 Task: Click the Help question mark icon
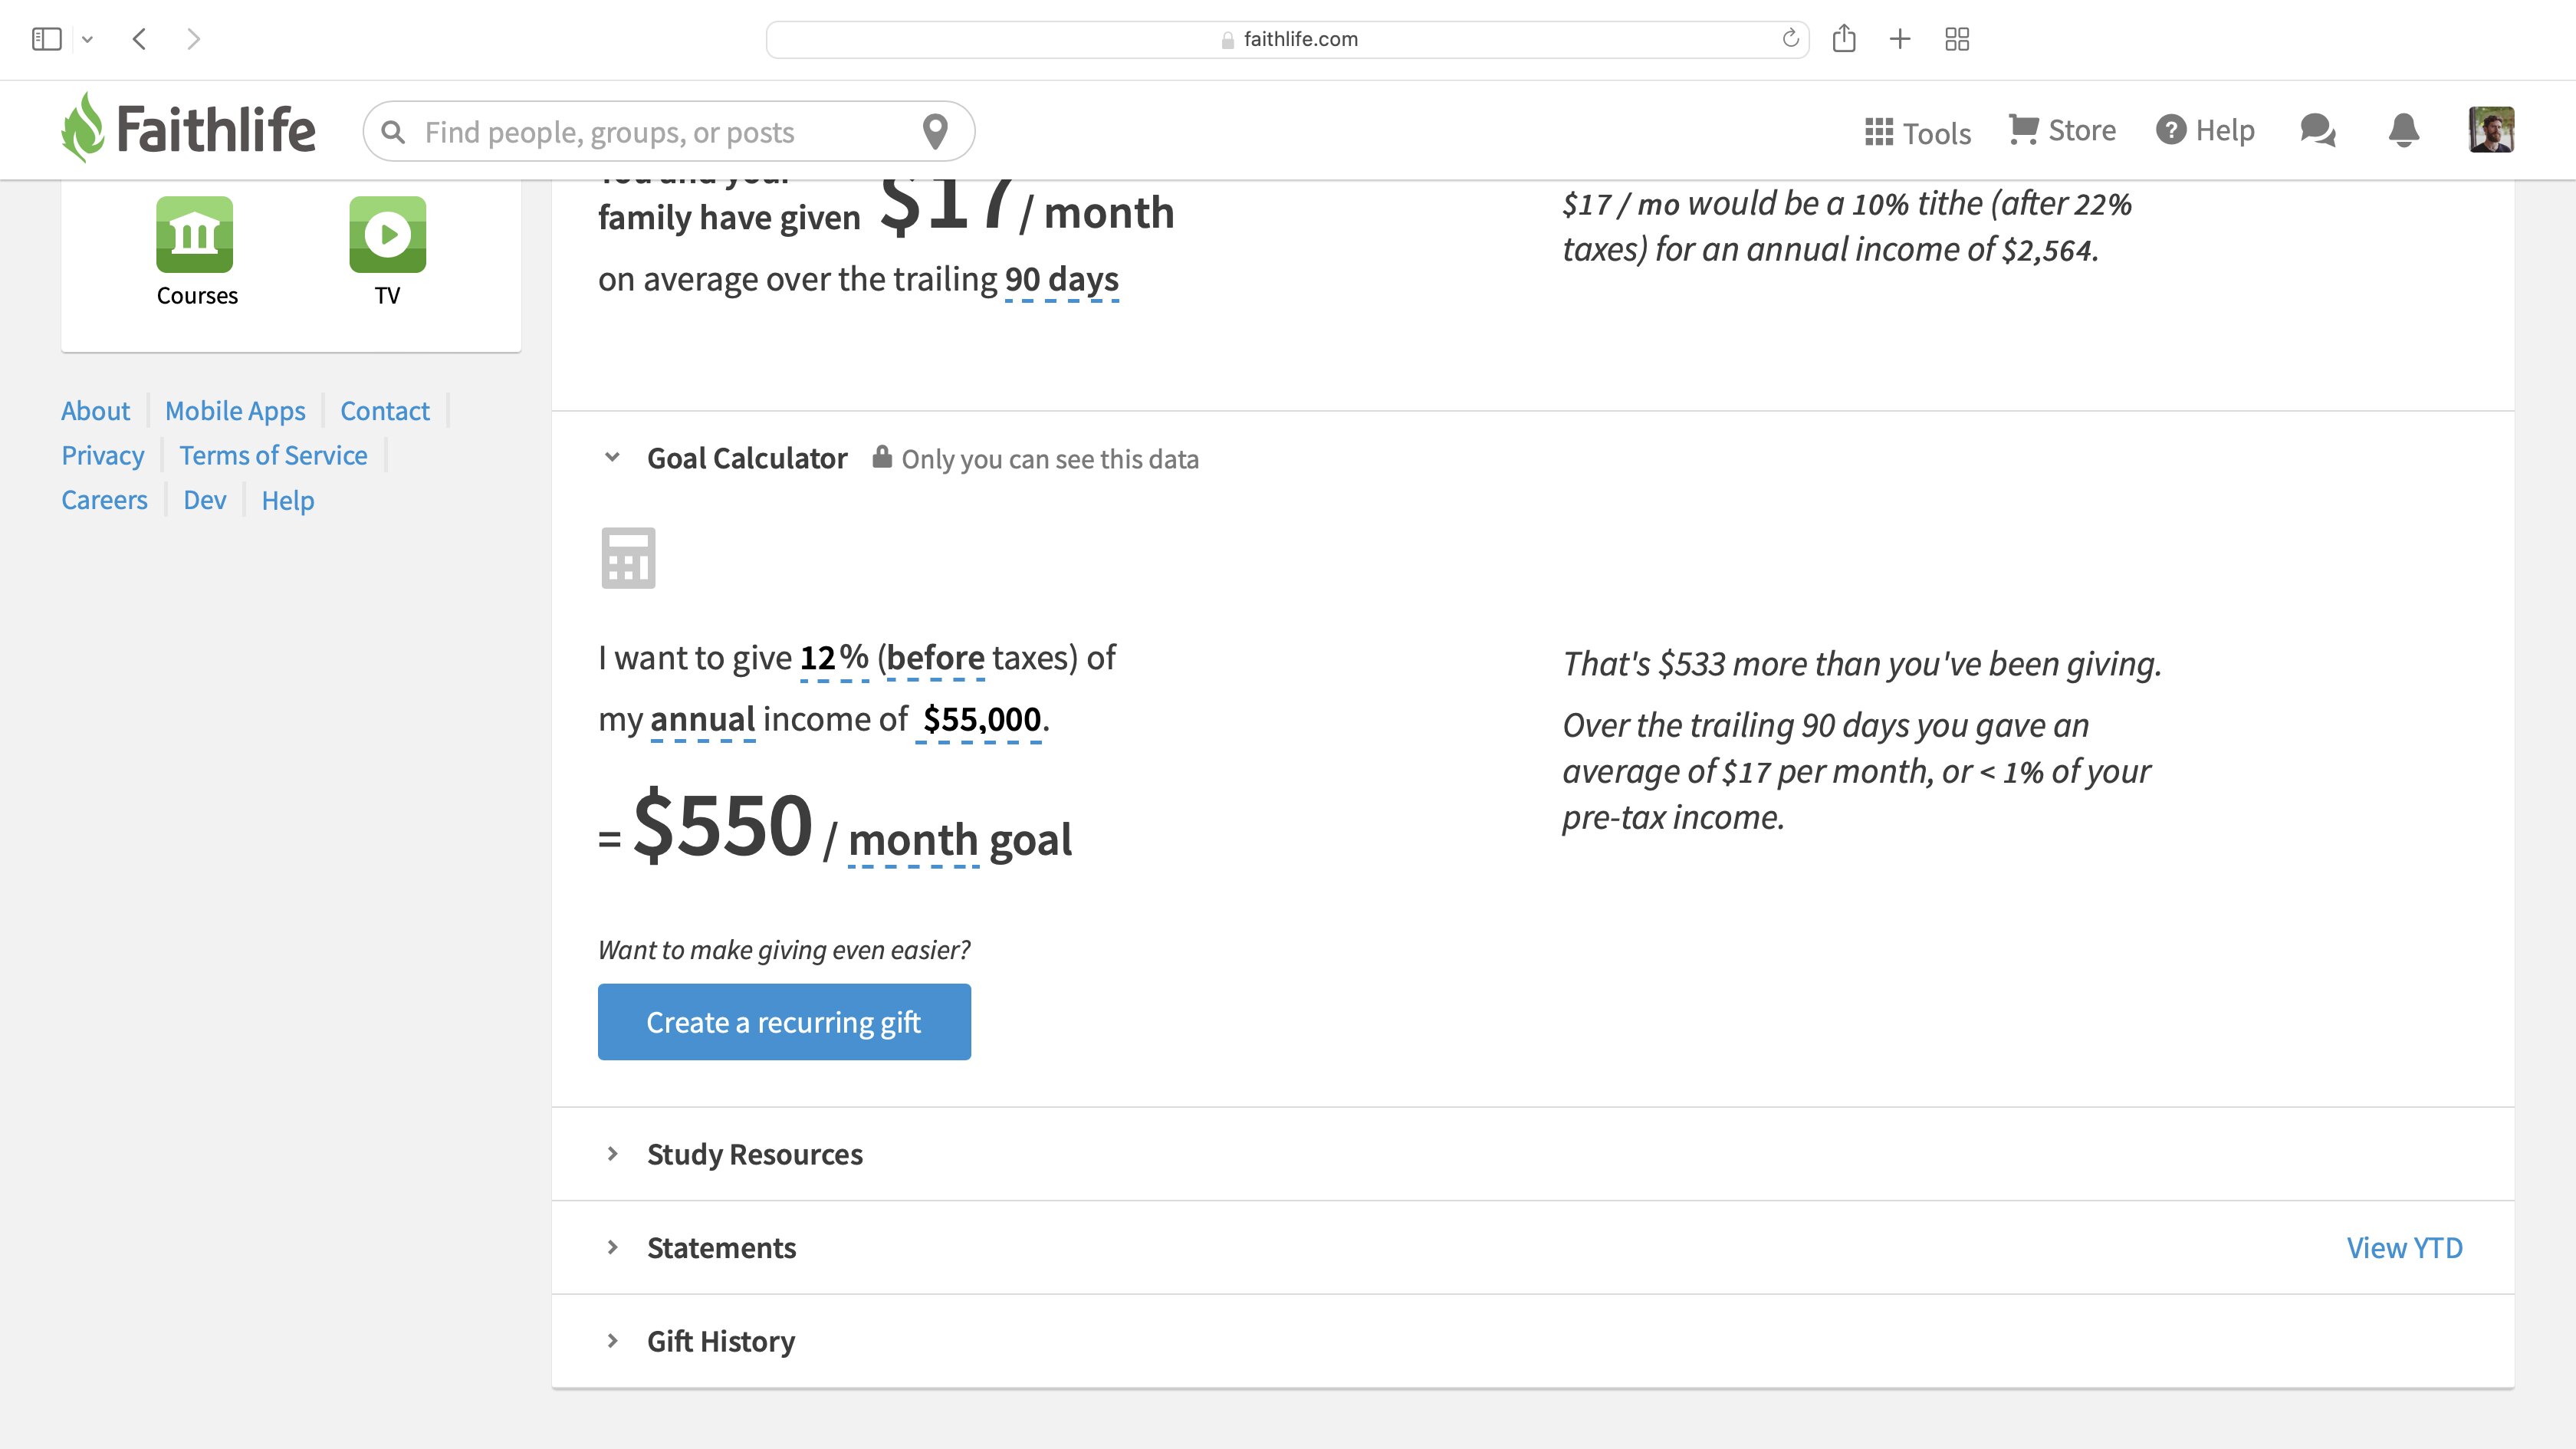pyautogui.click(x=2171, y=130)
